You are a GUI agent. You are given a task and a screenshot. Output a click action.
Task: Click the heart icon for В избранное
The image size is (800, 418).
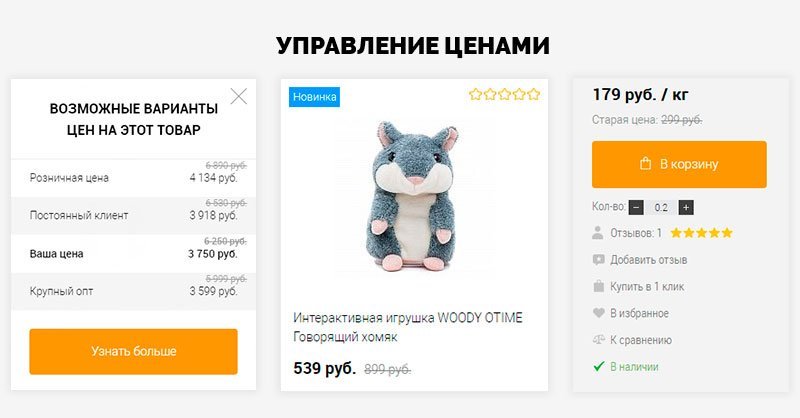[598, 313]
